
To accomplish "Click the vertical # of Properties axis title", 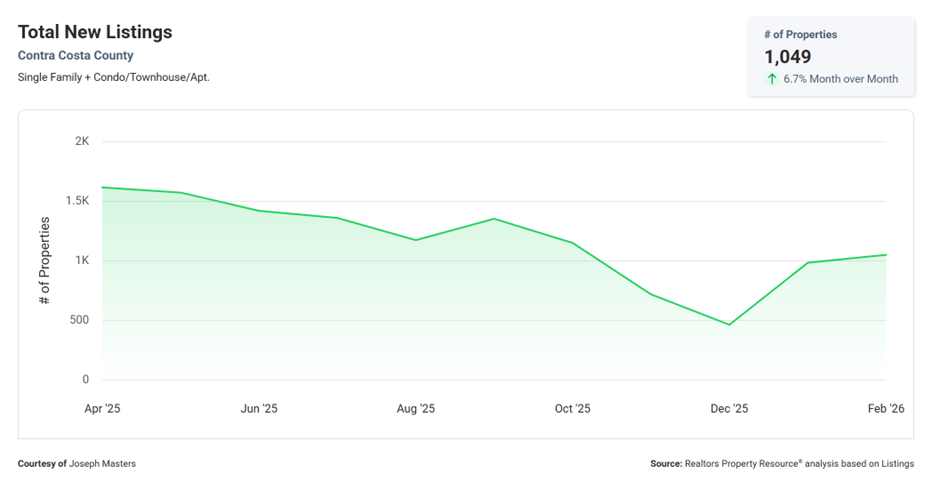I will coord(45,260).
